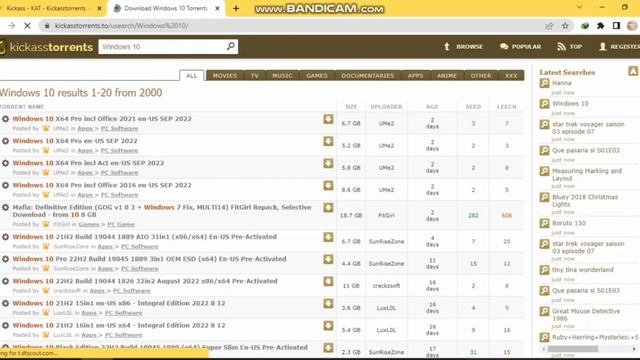Open Windows 10 21H2 15in1 x86 Integral Edition link

click(119, 303)
